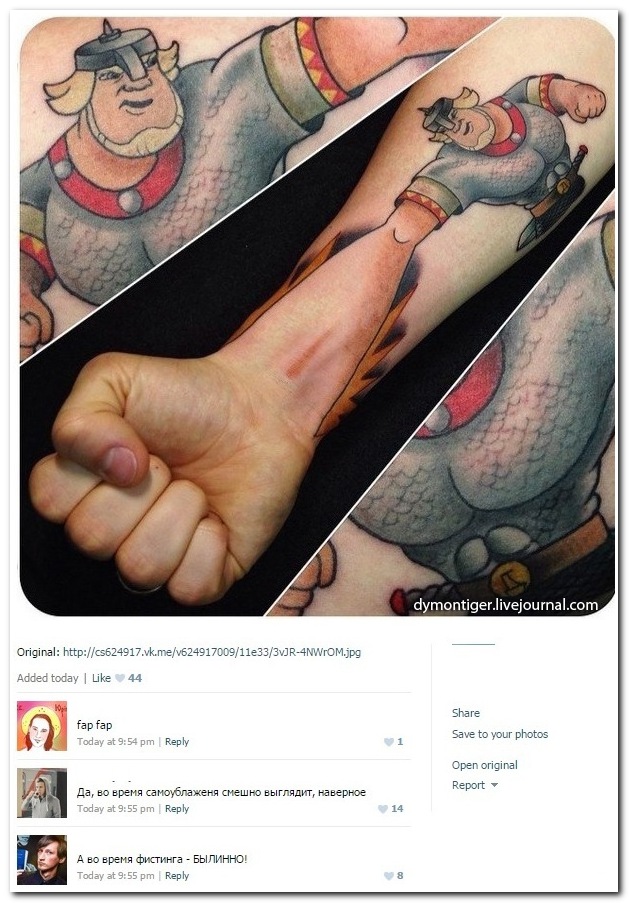Viewport: 629px width, 903px height.
Task: Click 'Open original' link
Action: [x=484, y=765]
